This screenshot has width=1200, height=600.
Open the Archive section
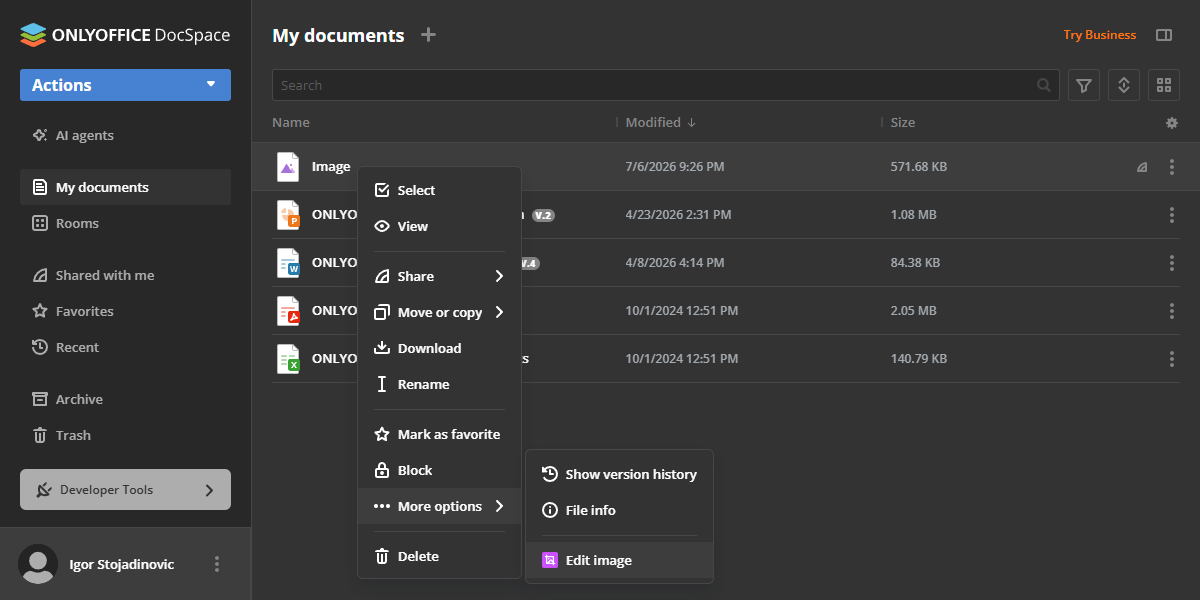coord(125,399)
